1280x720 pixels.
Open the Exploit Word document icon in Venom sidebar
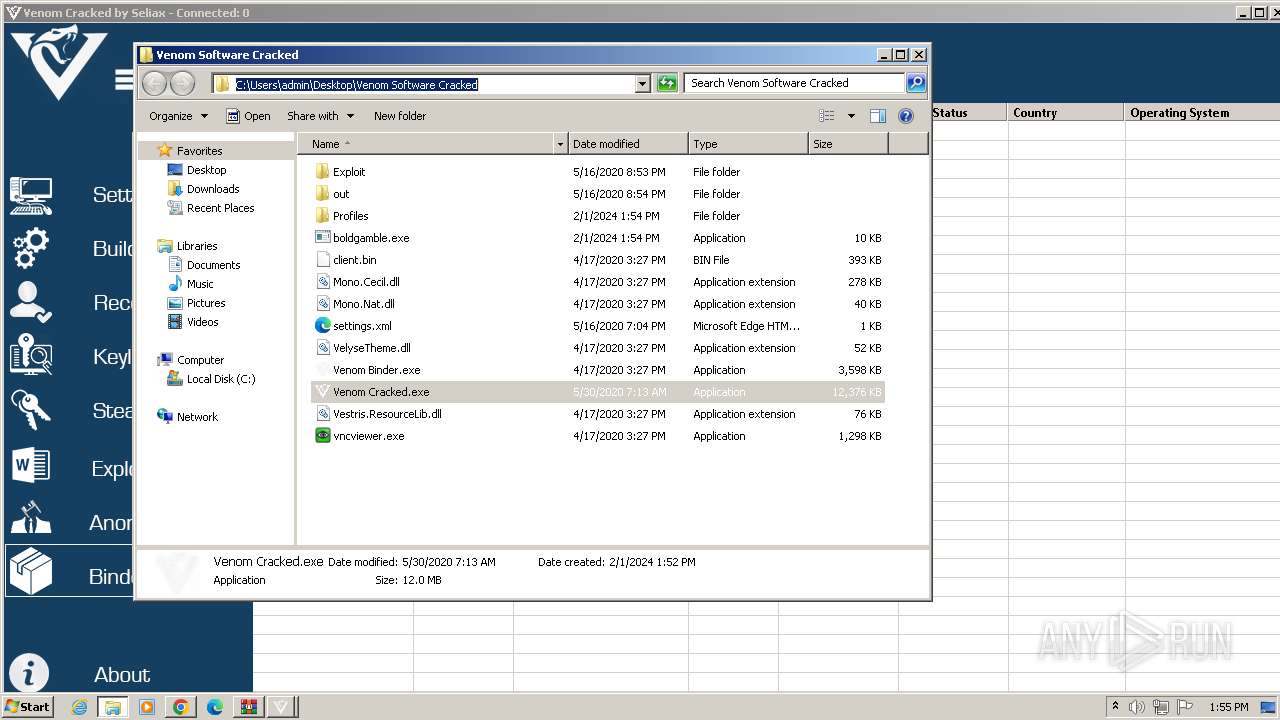[31, 466]
